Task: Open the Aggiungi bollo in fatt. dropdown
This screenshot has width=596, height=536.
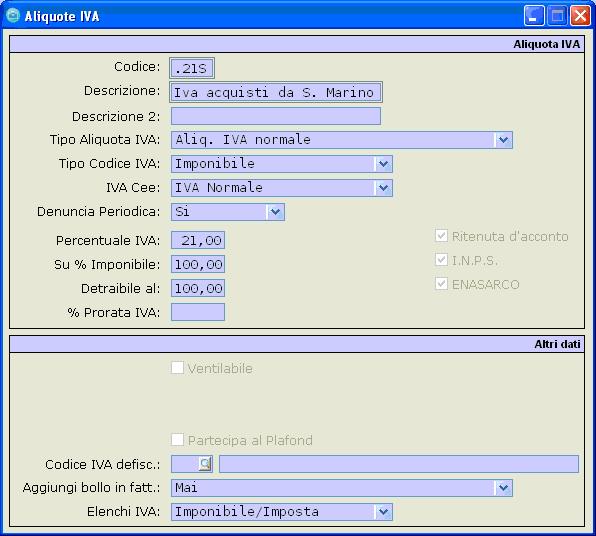Action: 503,488
